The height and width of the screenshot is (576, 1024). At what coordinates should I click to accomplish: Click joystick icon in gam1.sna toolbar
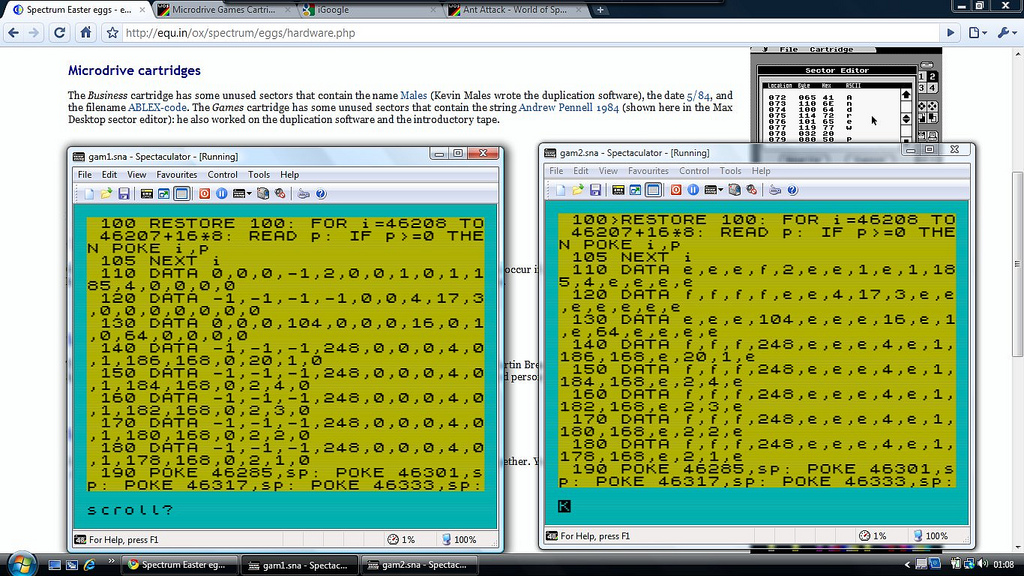(x=304, y=194)
